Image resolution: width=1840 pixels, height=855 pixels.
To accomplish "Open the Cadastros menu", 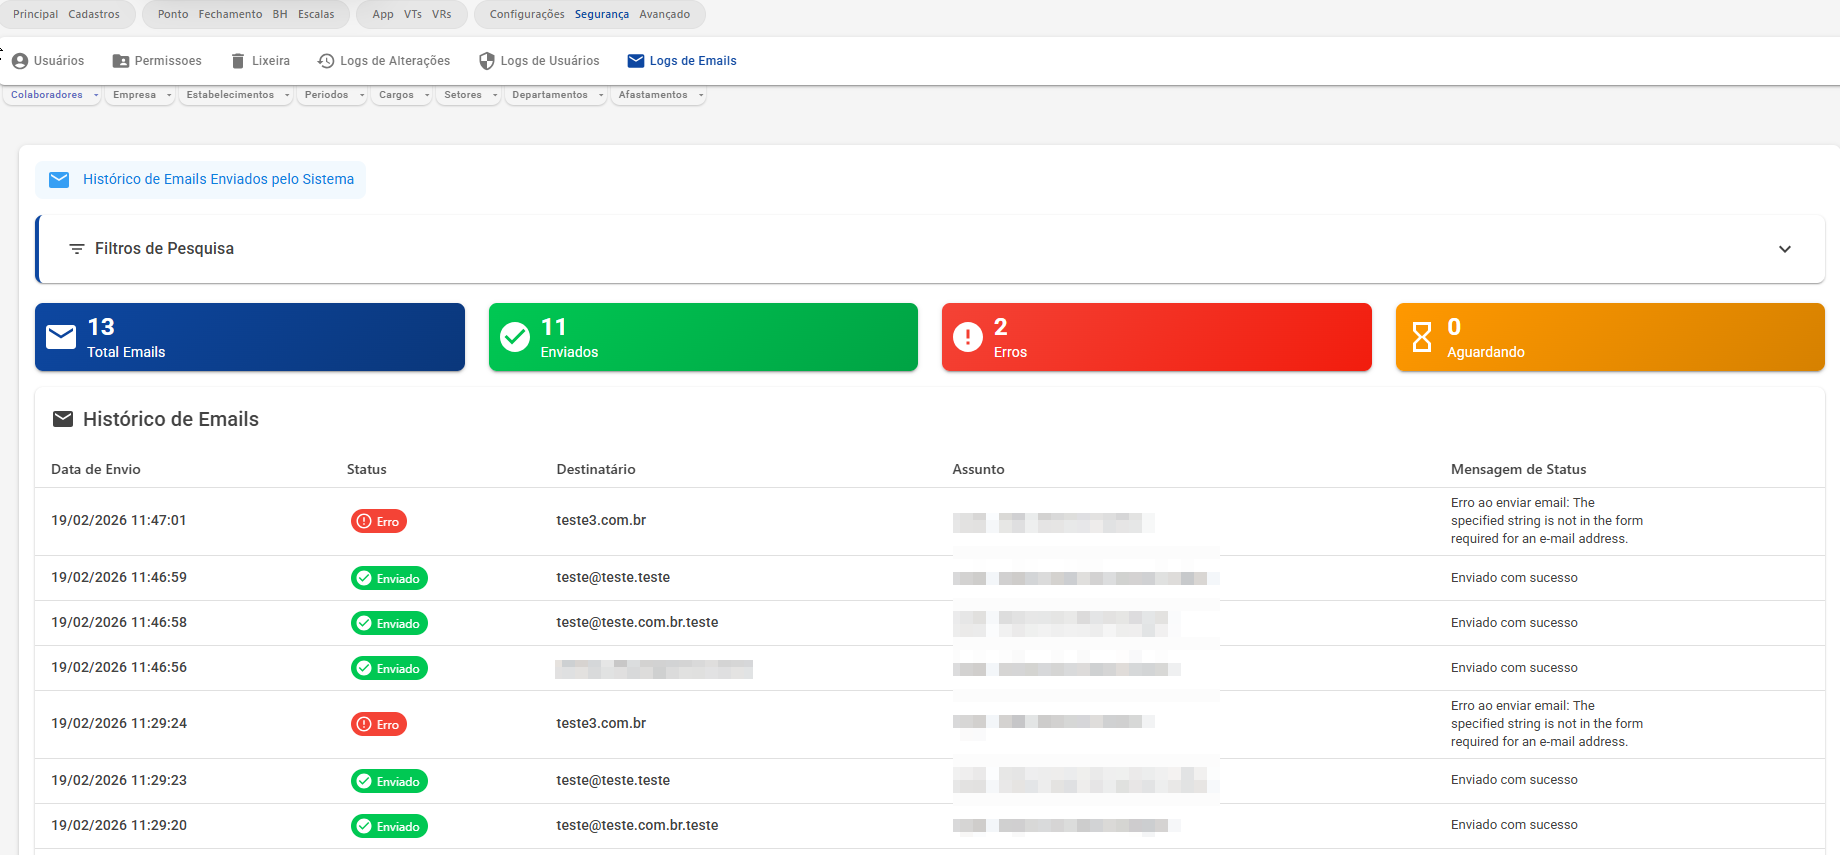I will point(94,15).
